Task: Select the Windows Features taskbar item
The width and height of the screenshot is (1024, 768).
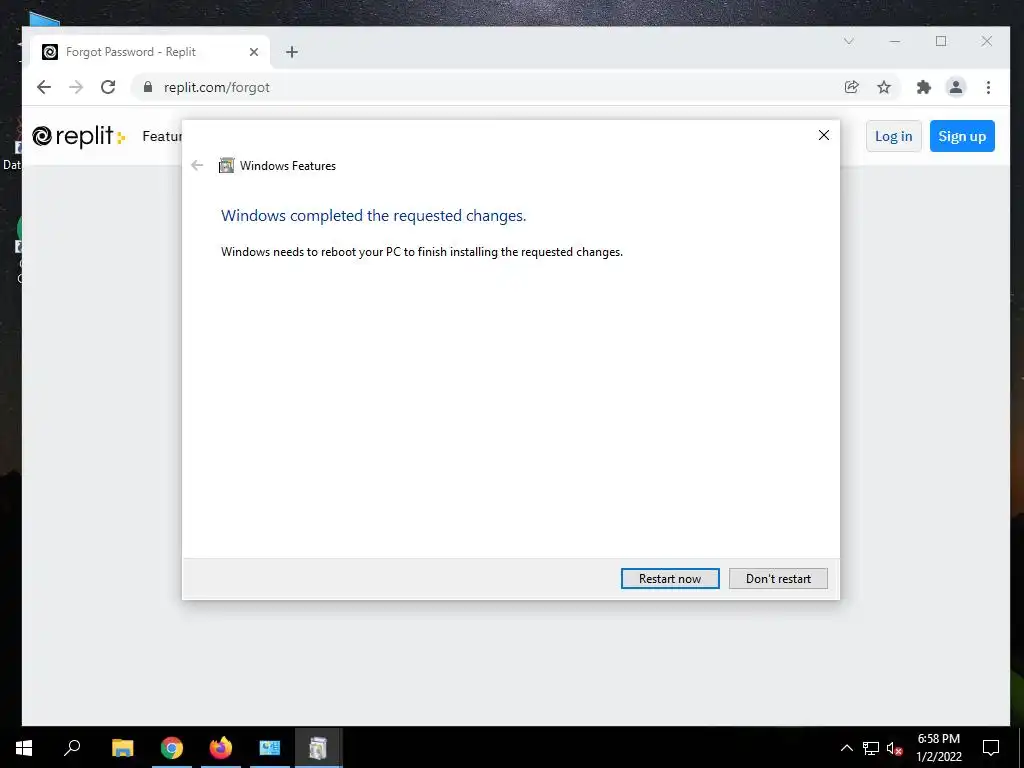Action: 318,748
